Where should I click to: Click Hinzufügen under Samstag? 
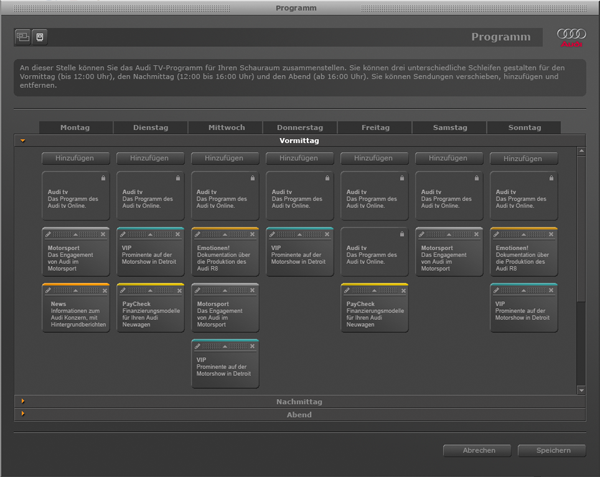click(448, 158)
